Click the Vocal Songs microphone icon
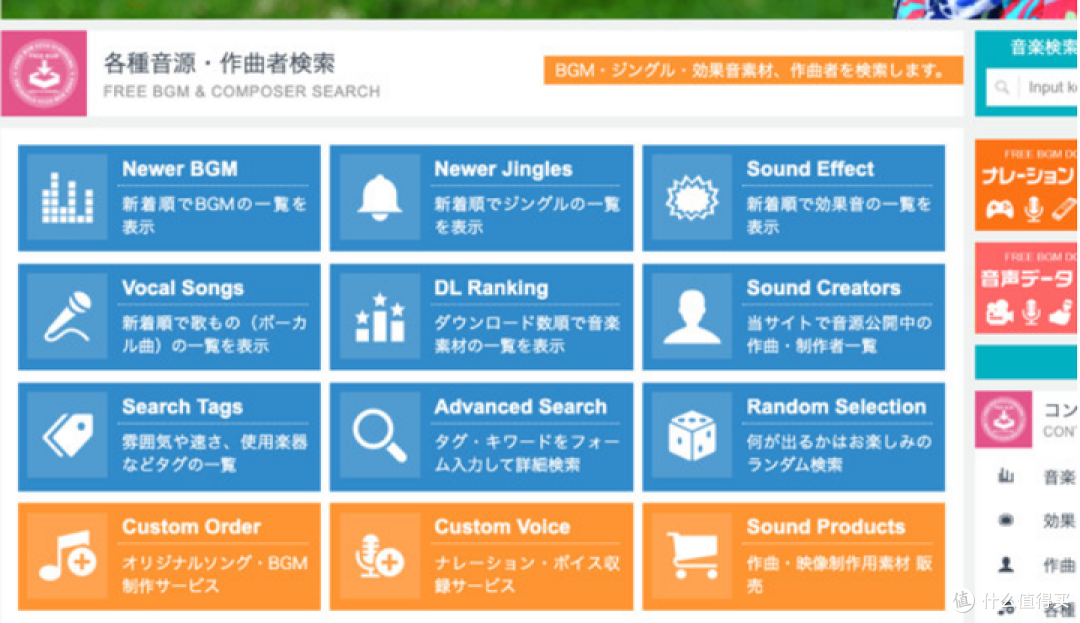Screen dimensions: 1080x623 68,317
